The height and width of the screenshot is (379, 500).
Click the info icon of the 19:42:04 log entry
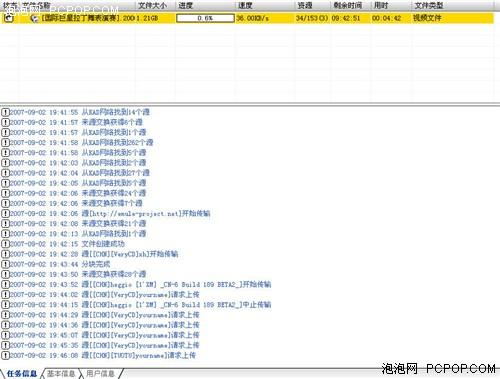coord(5,173)
